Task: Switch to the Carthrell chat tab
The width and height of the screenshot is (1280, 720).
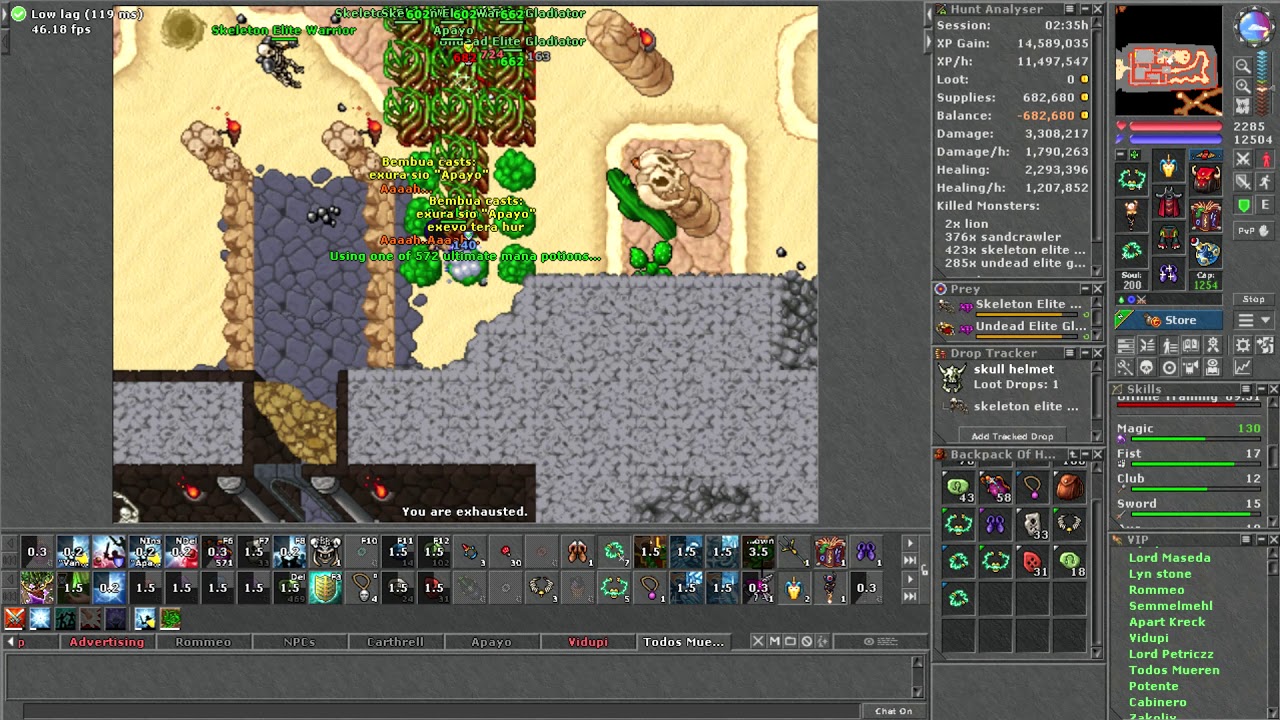Action: 395,642
